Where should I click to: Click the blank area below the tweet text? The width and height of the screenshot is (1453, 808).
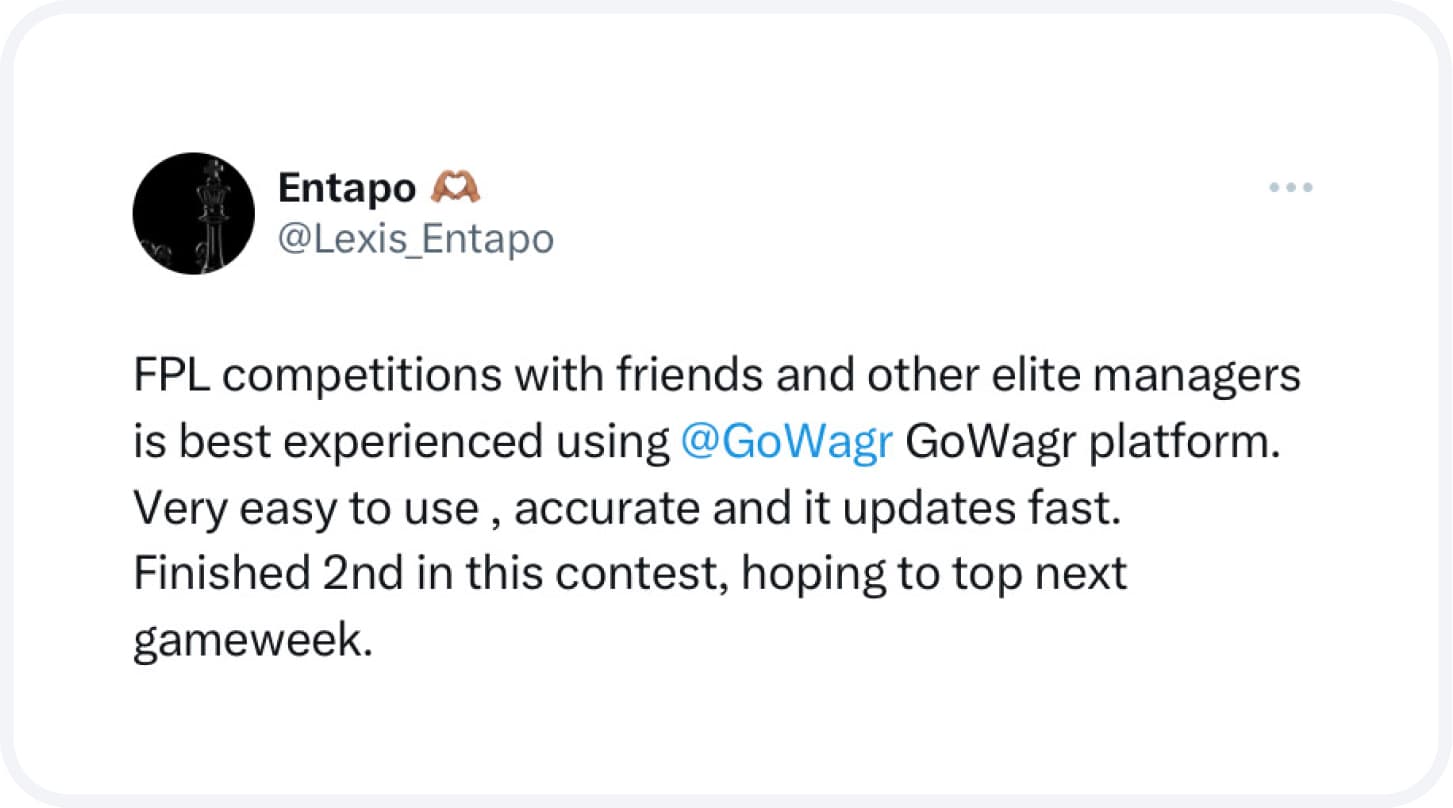coord(726,730)
